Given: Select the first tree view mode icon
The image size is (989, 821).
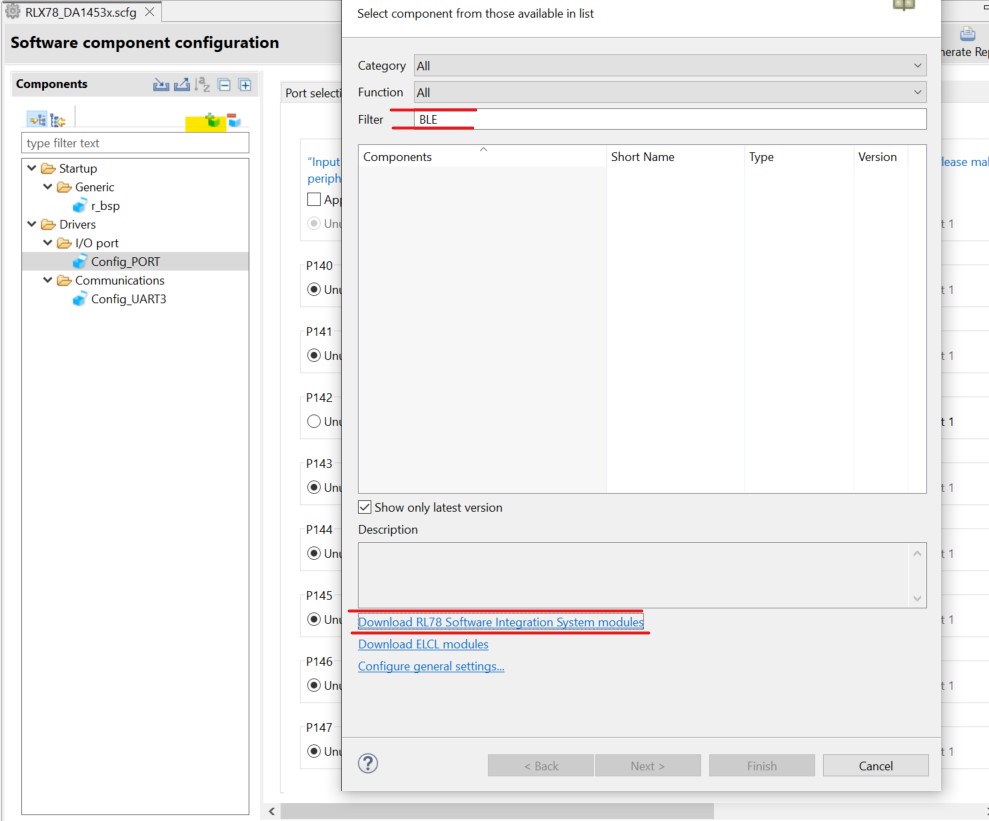Looking at the screenshot, I should [x=37, y=119].
